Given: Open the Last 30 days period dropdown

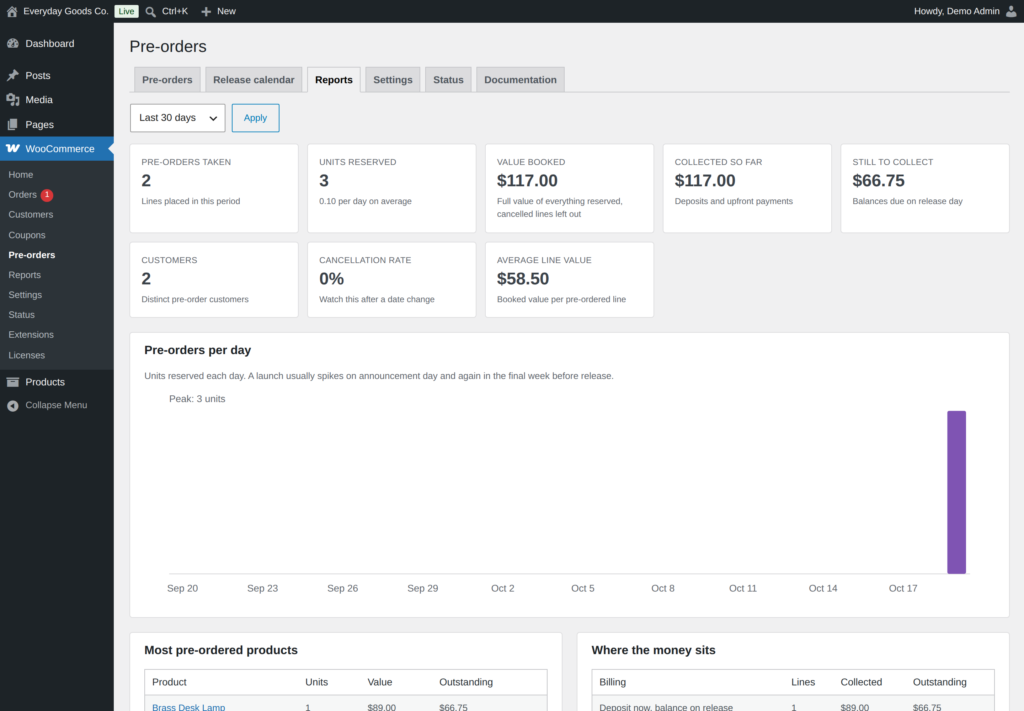Looking at the screenshot, I should tap(178, 118).
